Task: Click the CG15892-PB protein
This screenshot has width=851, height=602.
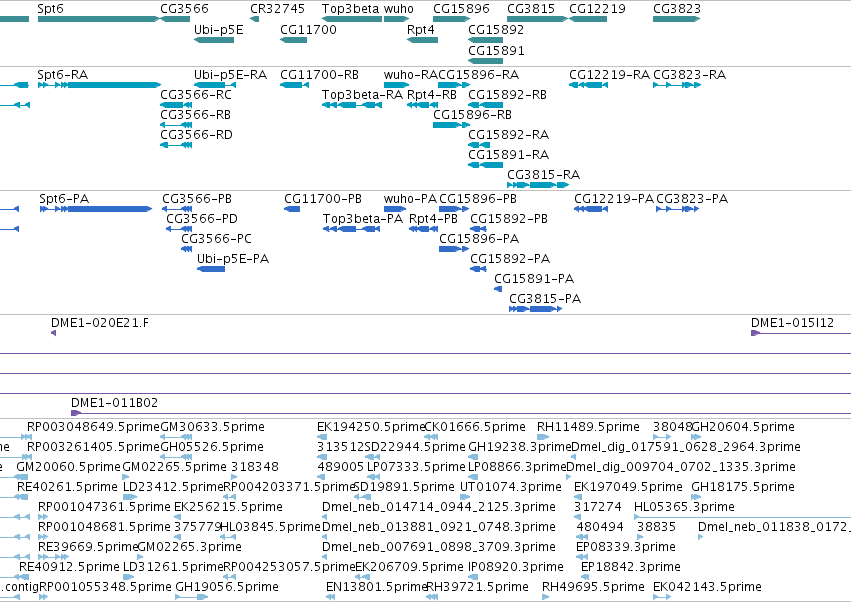Action: coord(478,229)
